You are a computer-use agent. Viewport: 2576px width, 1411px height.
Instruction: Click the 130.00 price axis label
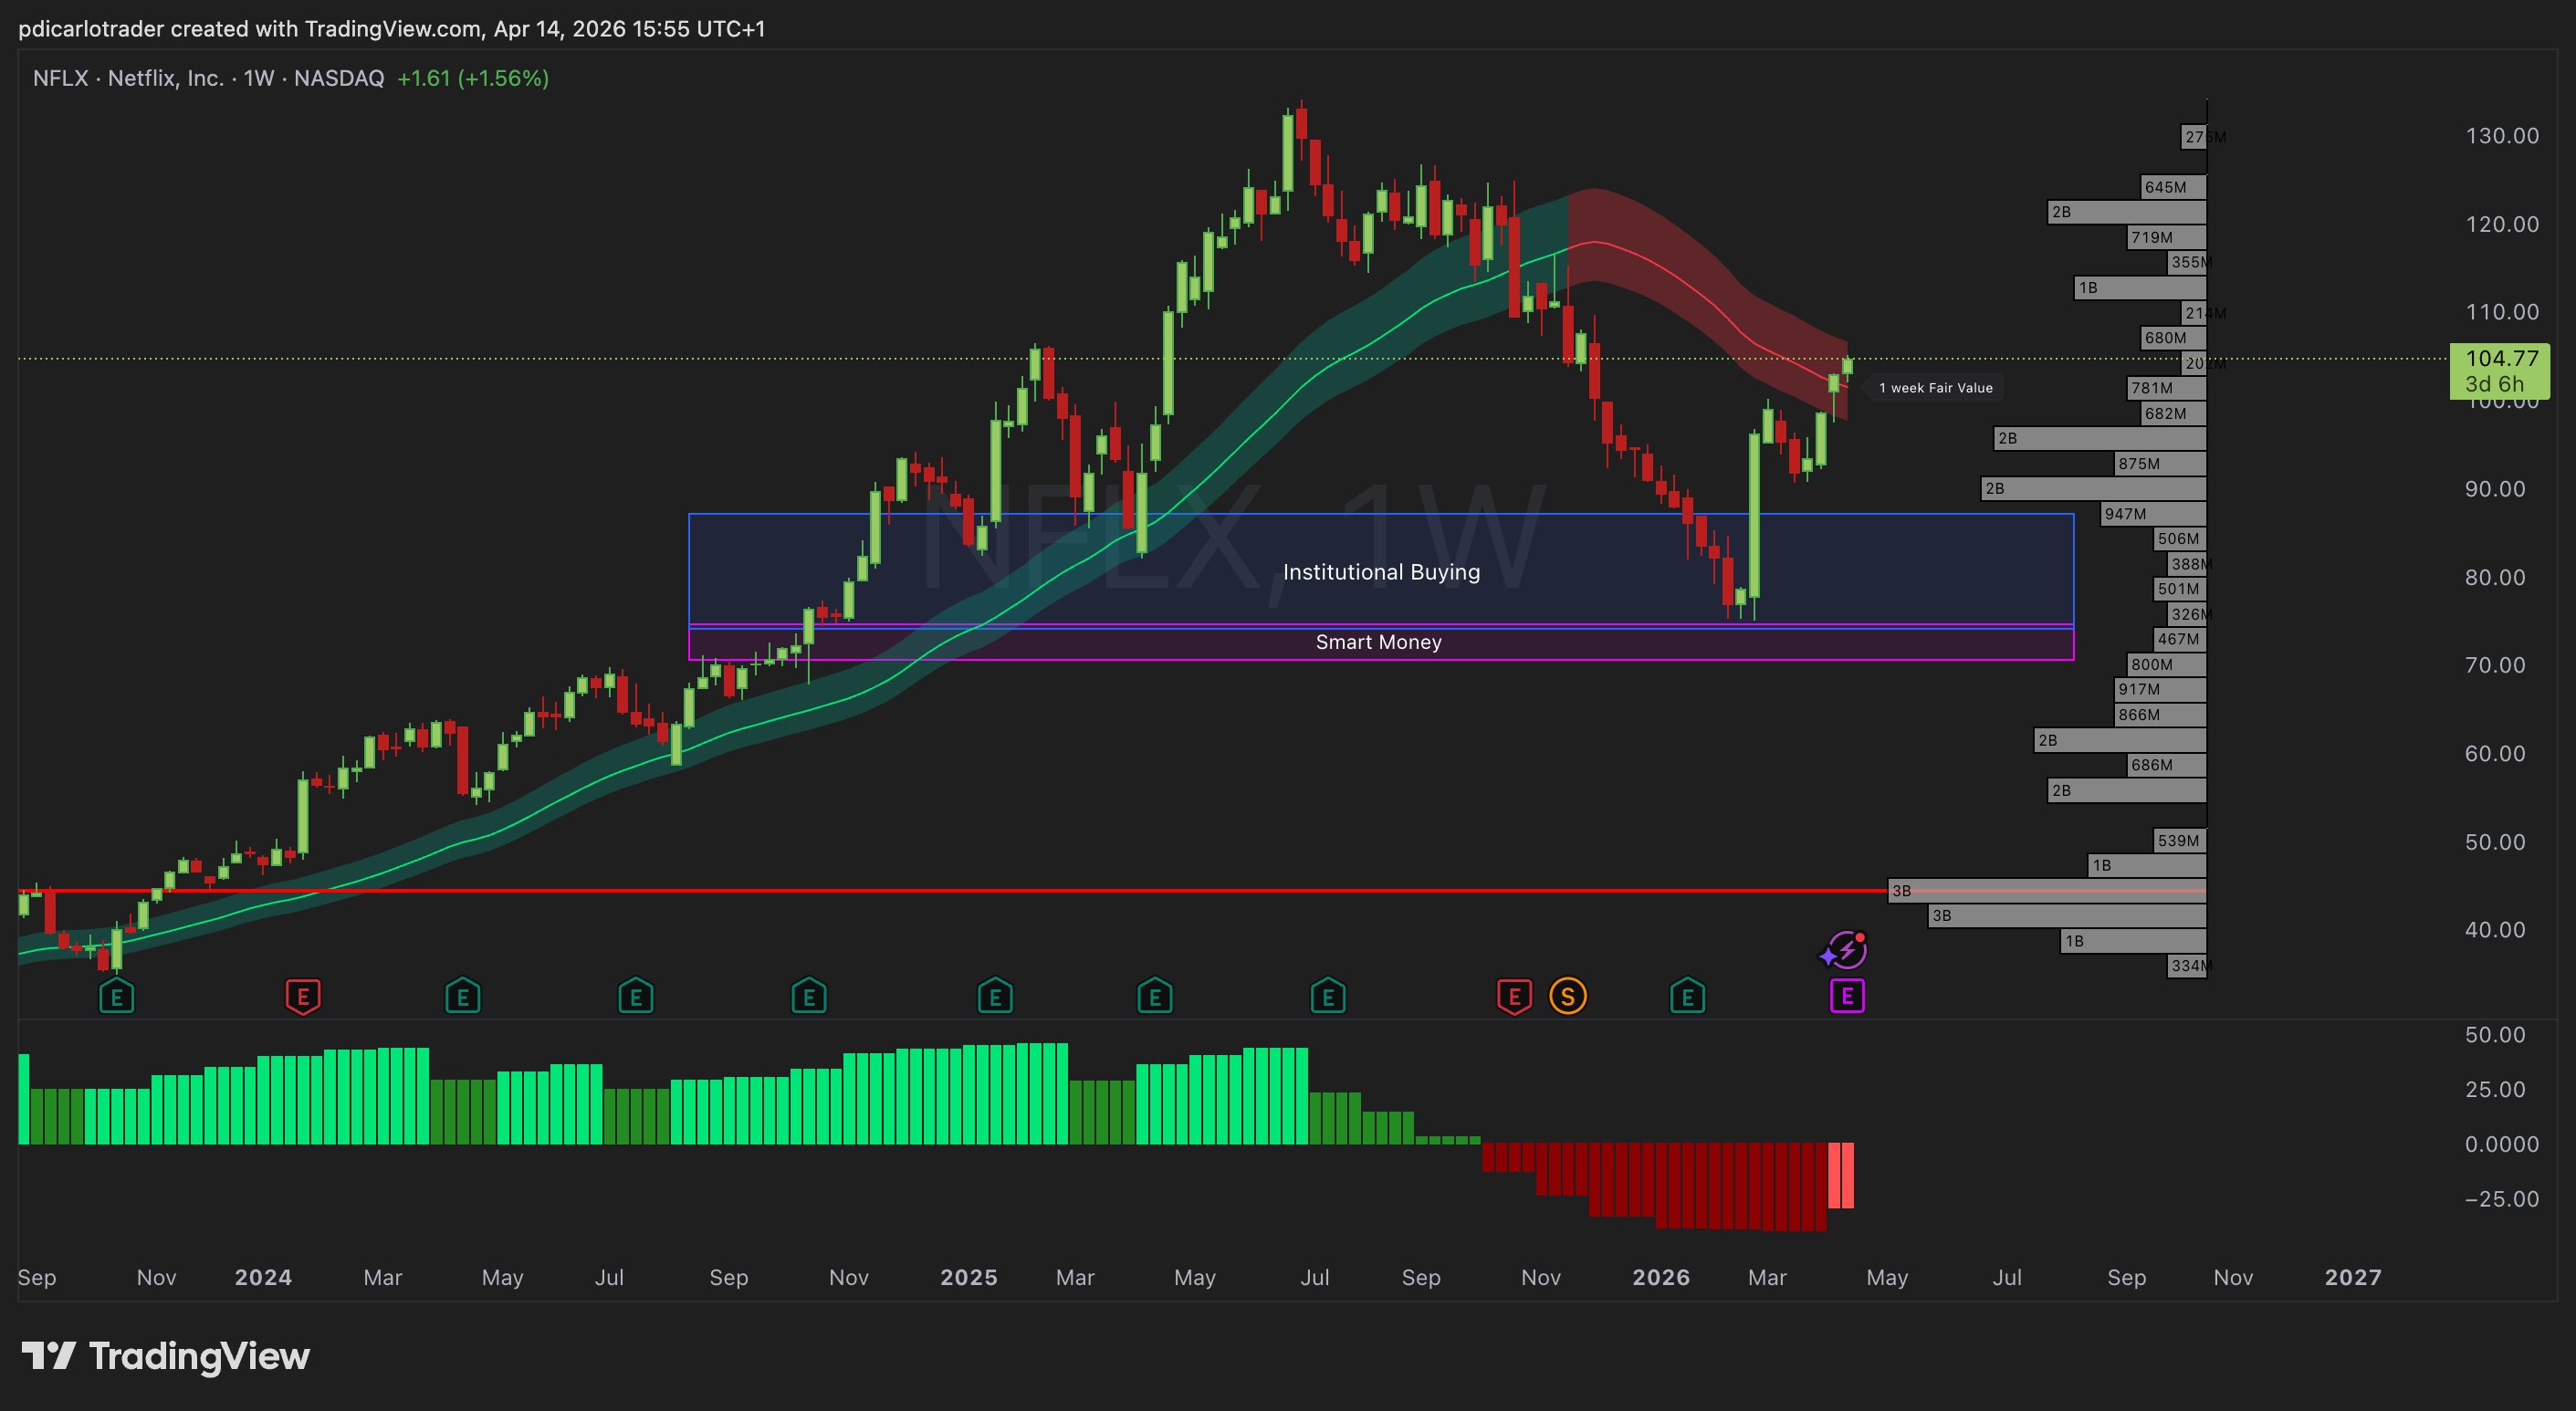[2501, 136]
